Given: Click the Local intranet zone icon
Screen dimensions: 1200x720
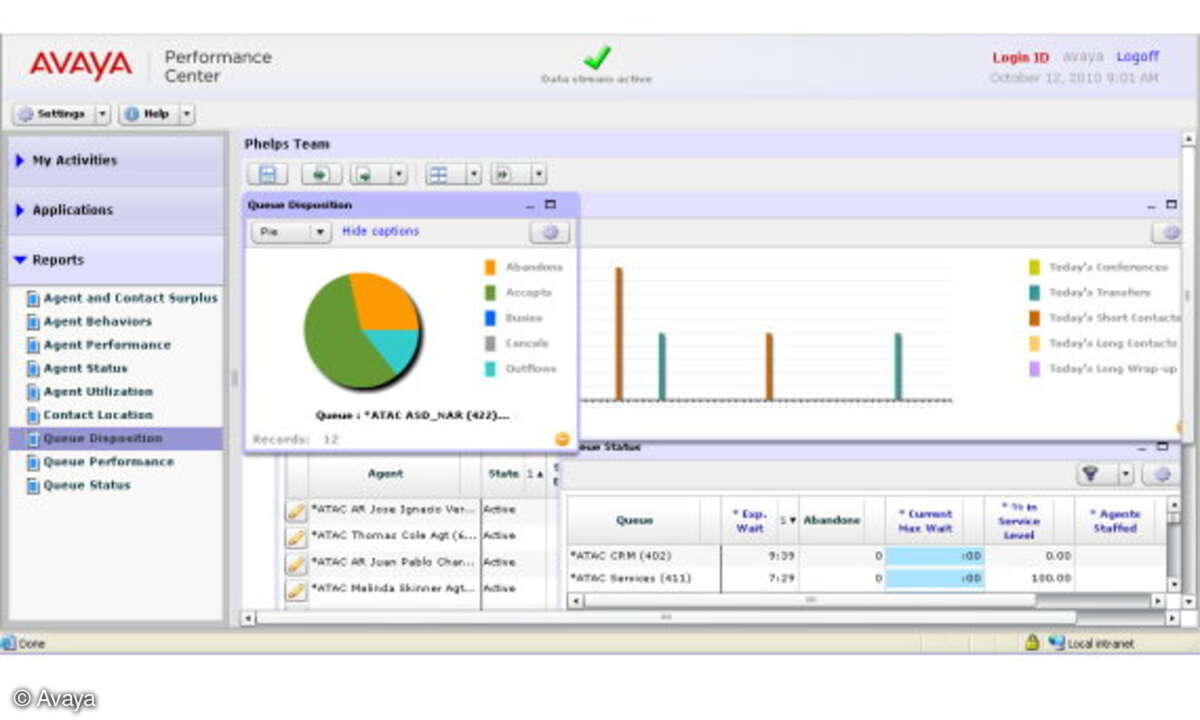Looking at the screenshot, I should click(1056, 643).
